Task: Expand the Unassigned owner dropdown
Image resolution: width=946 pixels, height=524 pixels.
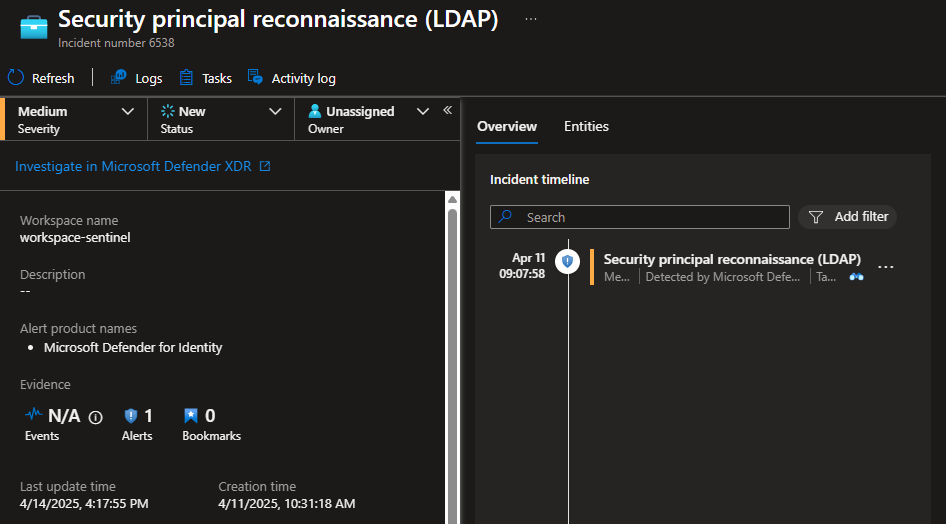Action: click(x=422, y=111)
